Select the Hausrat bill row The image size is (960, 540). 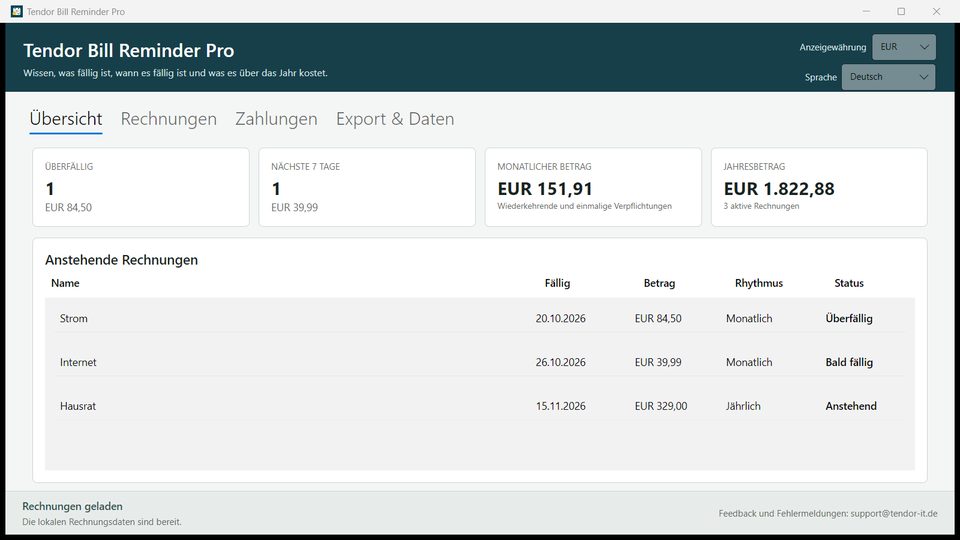pos(480,406)
